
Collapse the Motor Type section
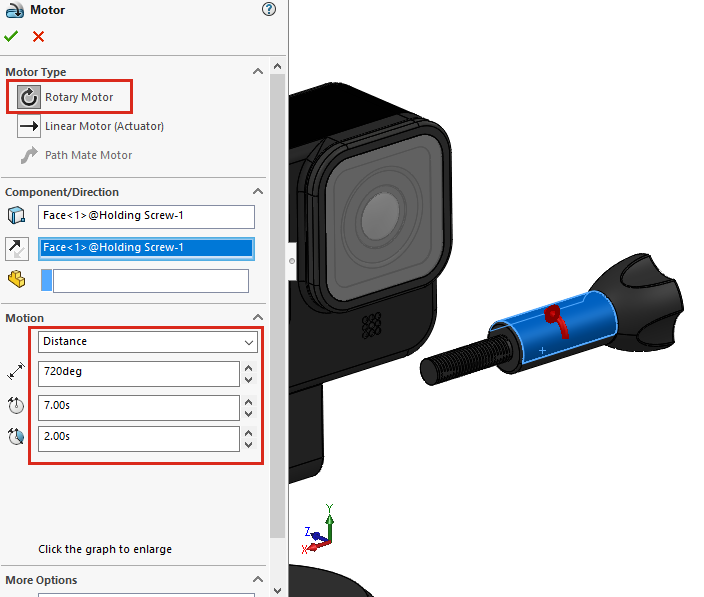[258, 72]
